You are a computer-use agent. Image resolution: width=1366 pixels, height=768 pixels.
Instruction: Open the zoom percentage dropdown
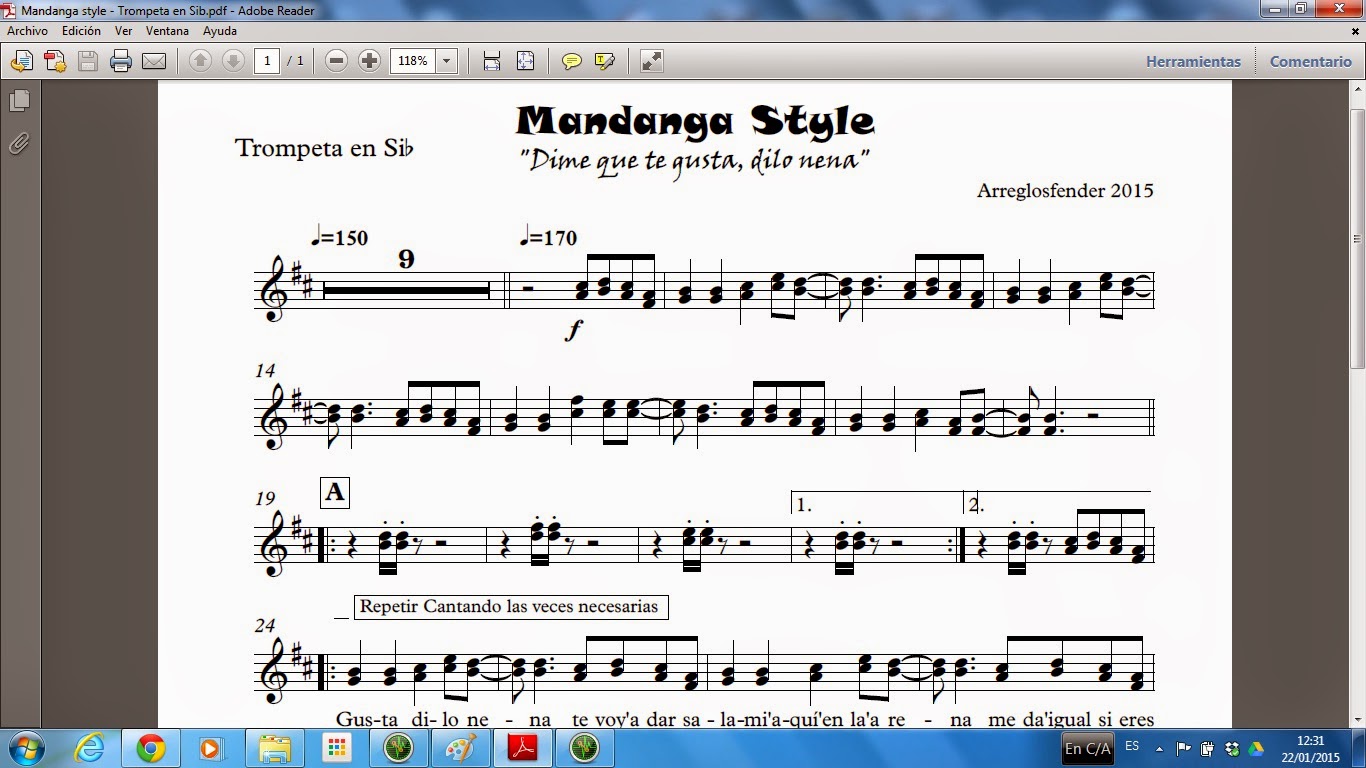(446, 61)
